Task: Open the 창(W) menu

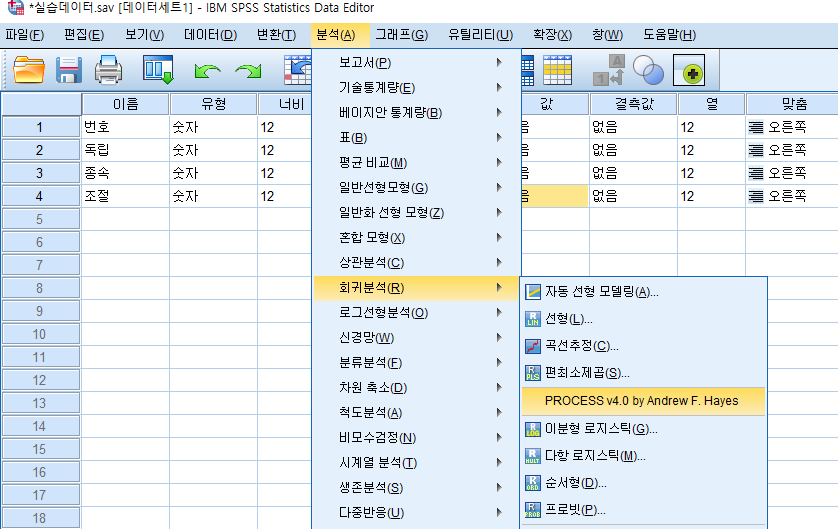Action: point(608,35)
